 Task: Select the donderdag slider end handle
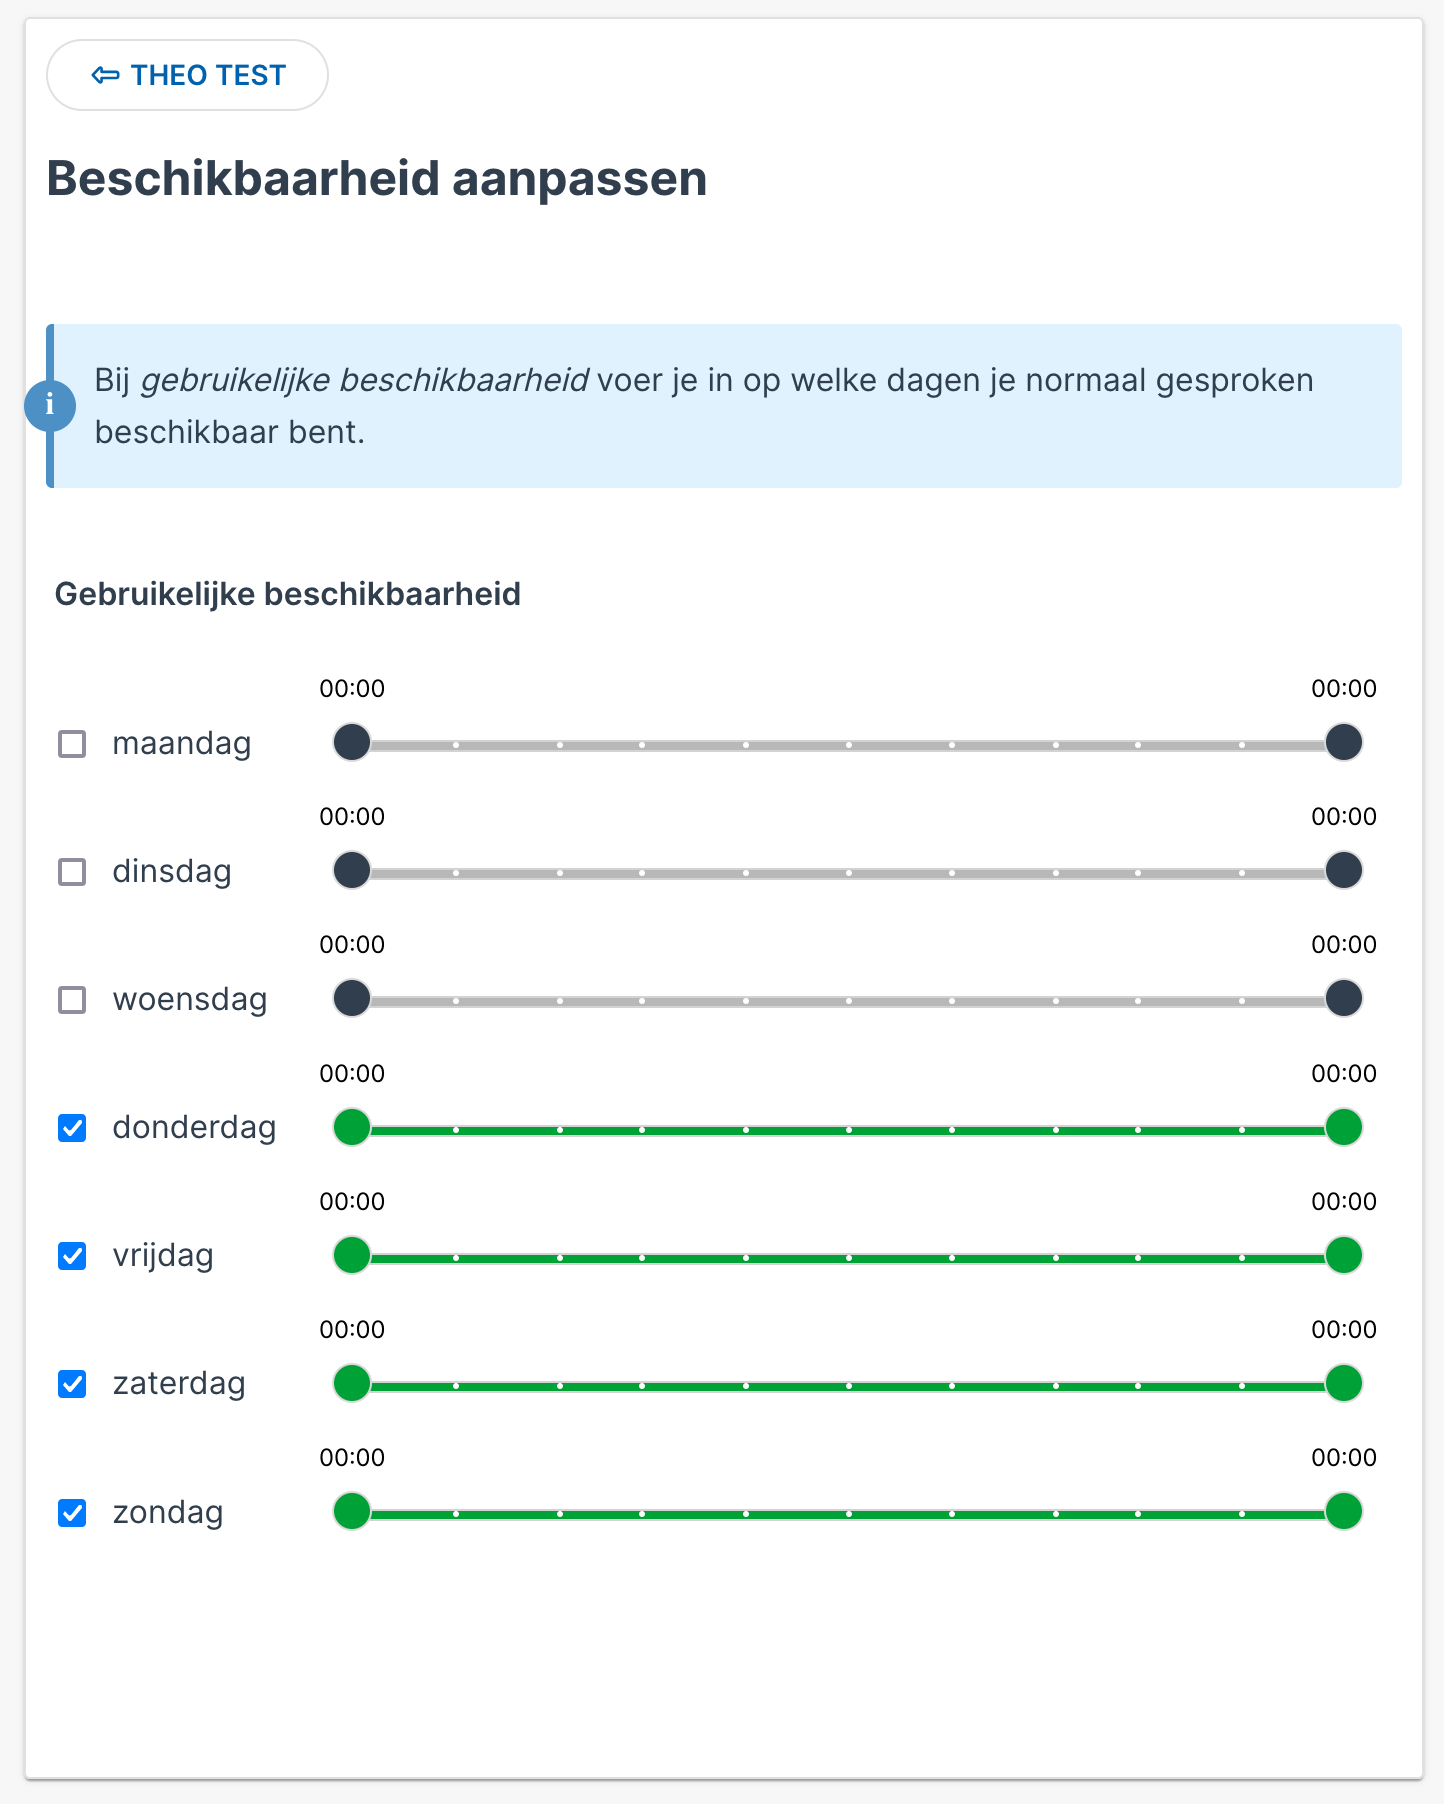coord(1344,1127)
